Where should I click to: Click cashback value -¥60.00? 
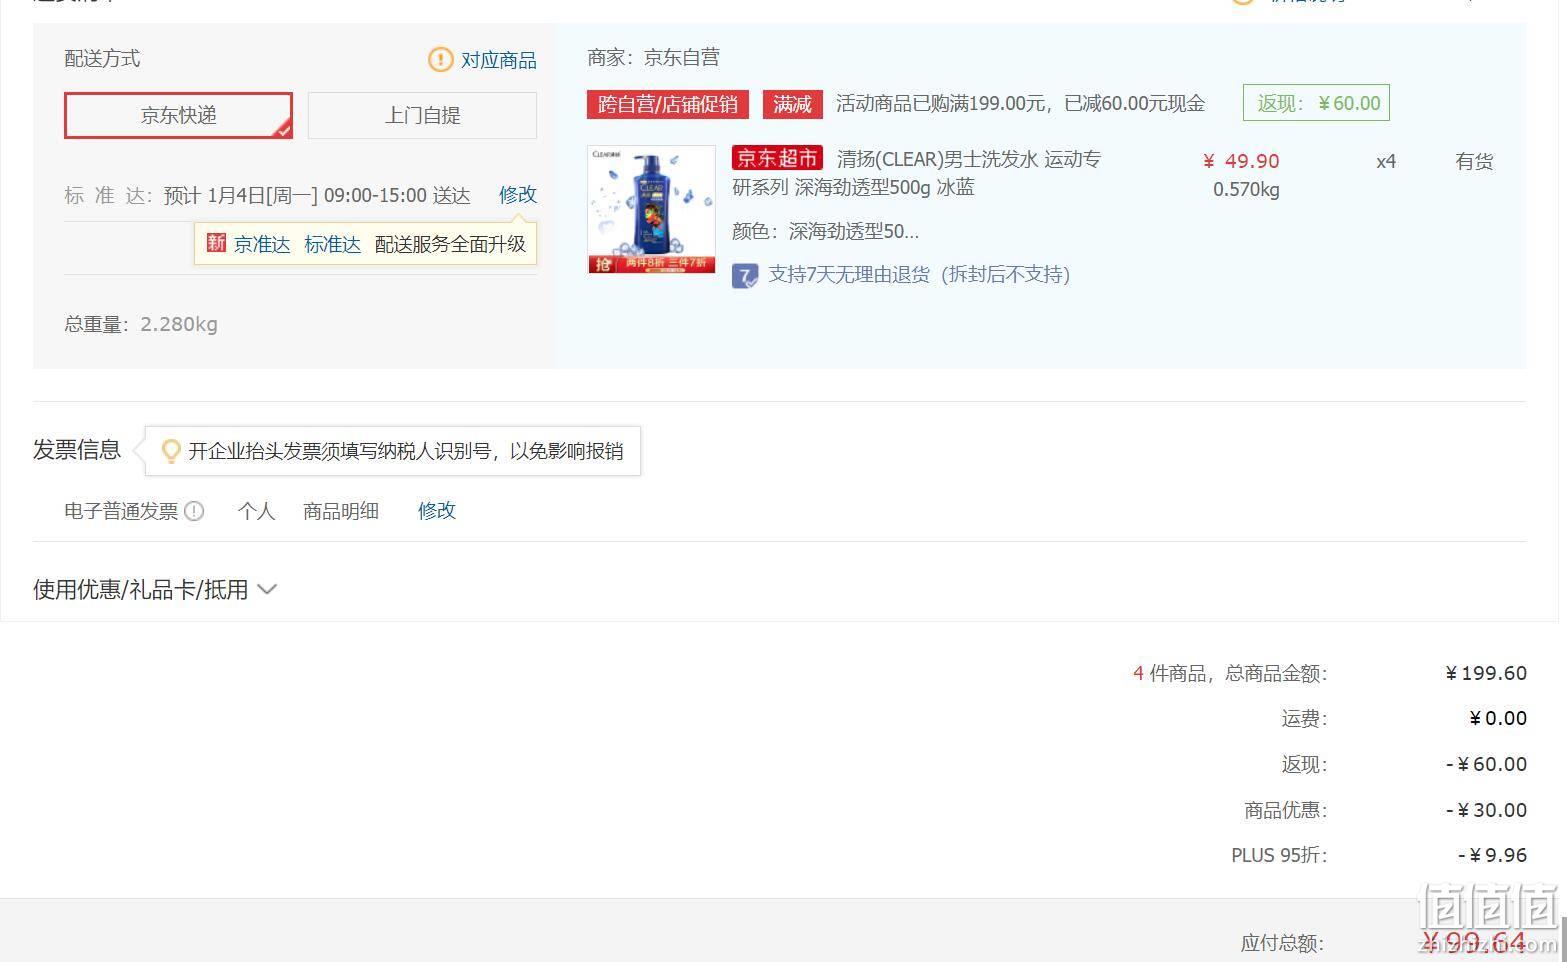tap(1486, 764)
